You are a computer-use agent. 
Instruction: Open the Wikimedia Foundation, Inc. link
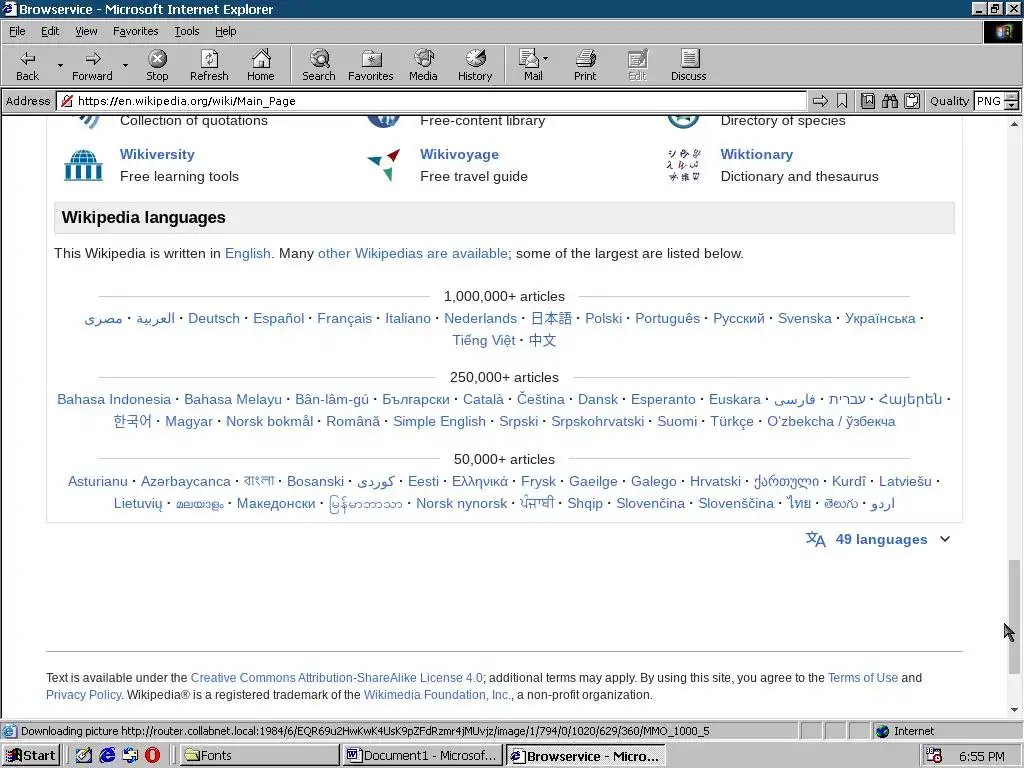point(438,695)
